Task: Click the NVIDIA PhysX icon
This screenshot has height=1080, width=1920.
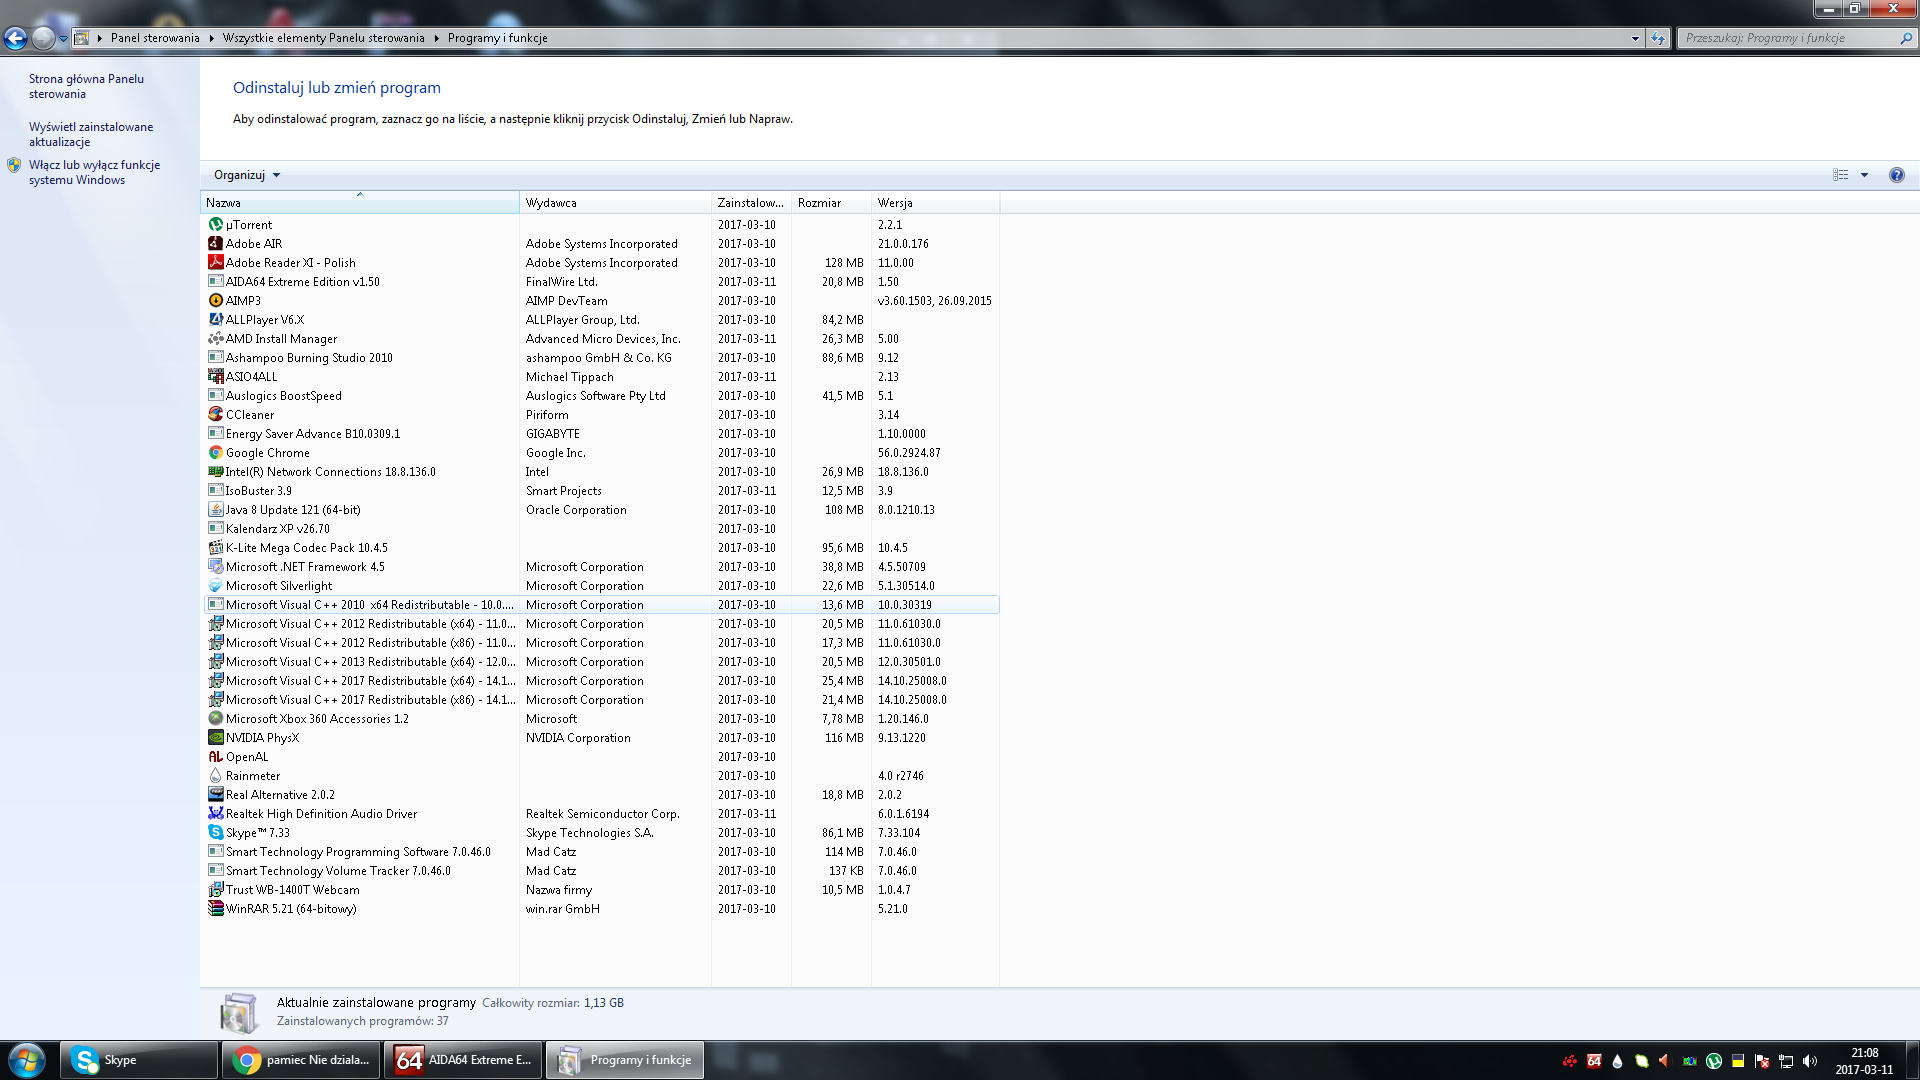Action: click(215, 738)
